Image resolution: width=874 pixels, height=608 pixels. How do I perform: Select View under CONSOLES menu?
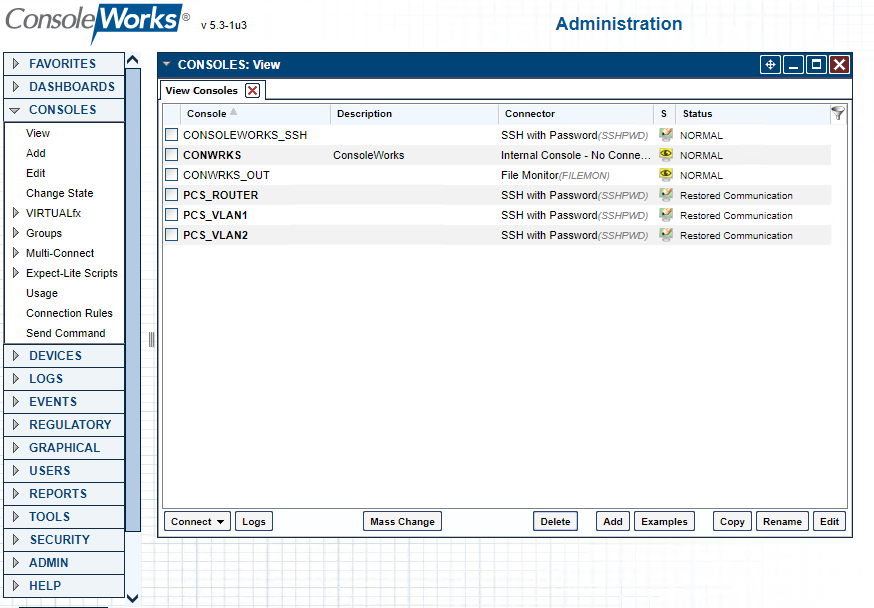click(38, 133)
